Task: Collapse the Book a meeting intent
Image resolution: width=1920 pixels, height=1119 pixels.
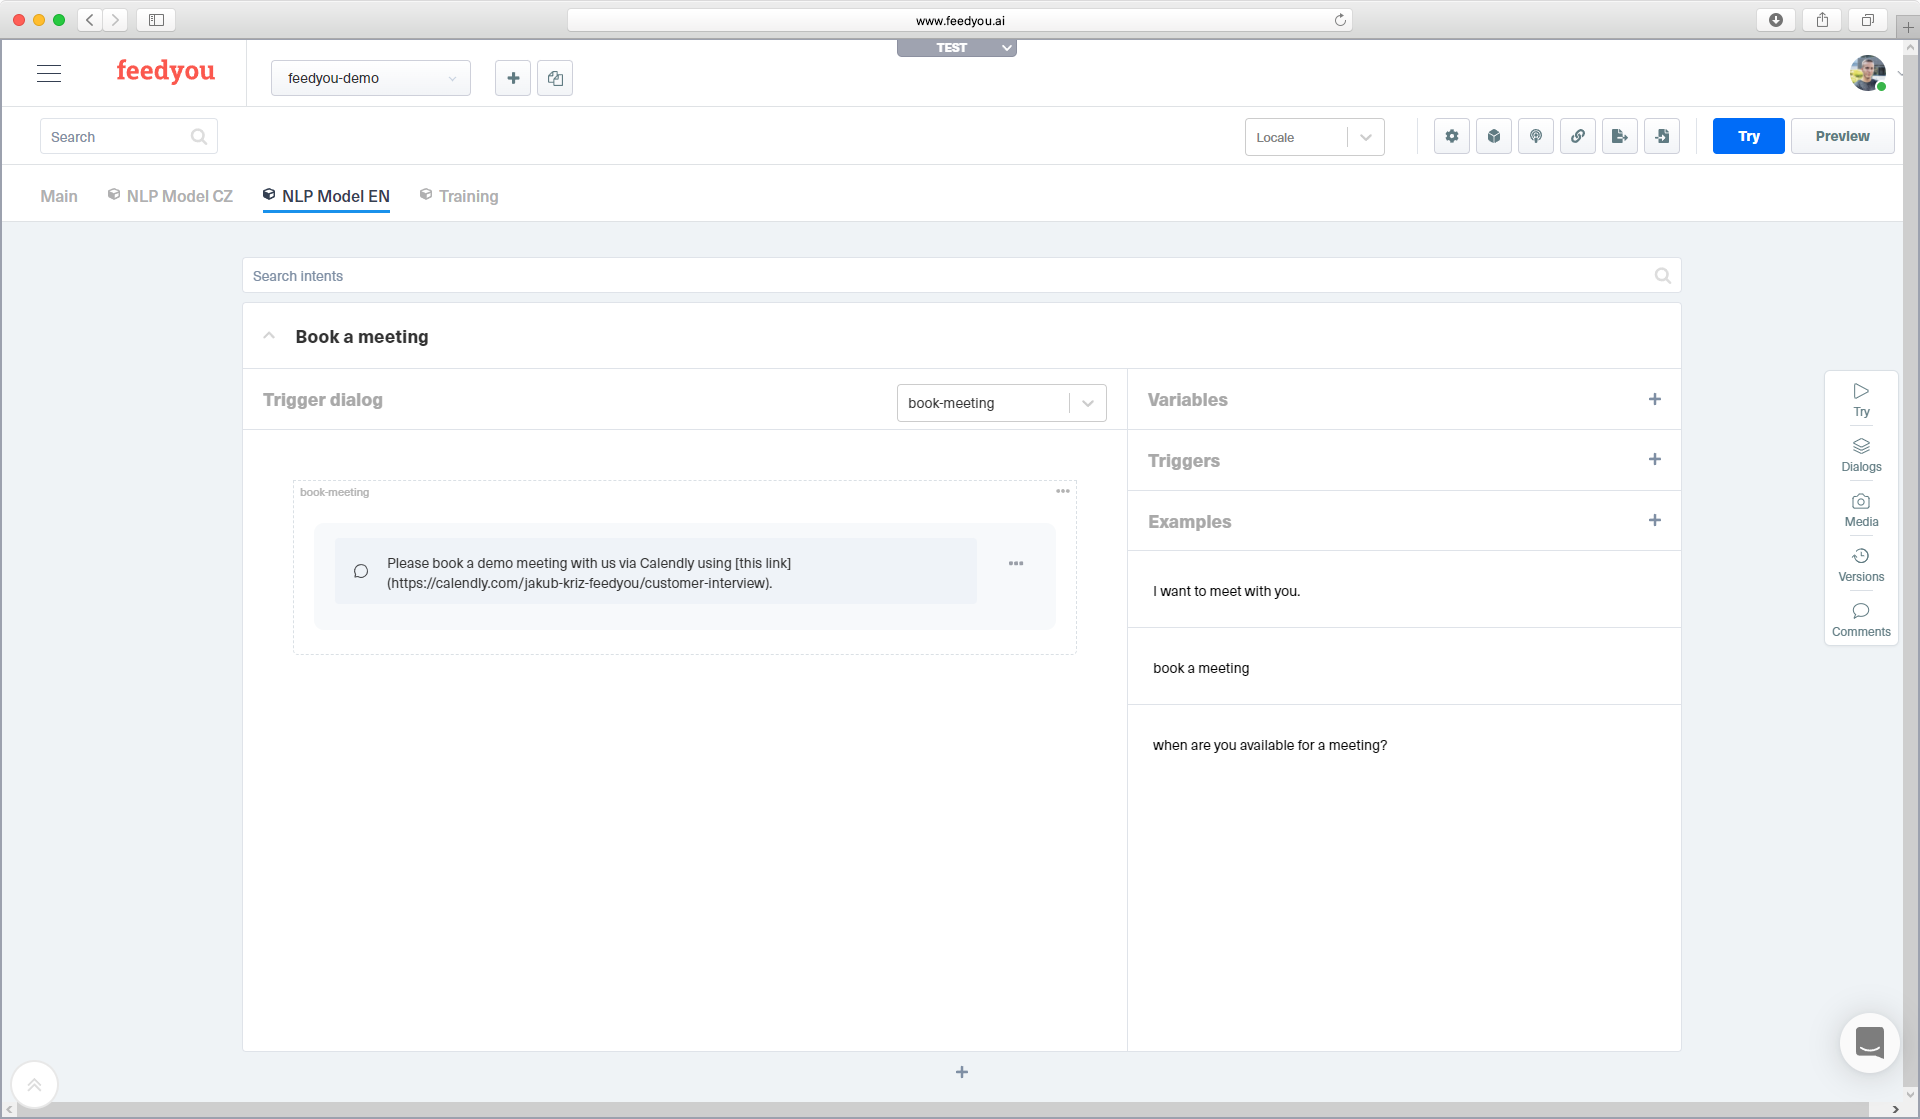Action: tap(269, 335)
